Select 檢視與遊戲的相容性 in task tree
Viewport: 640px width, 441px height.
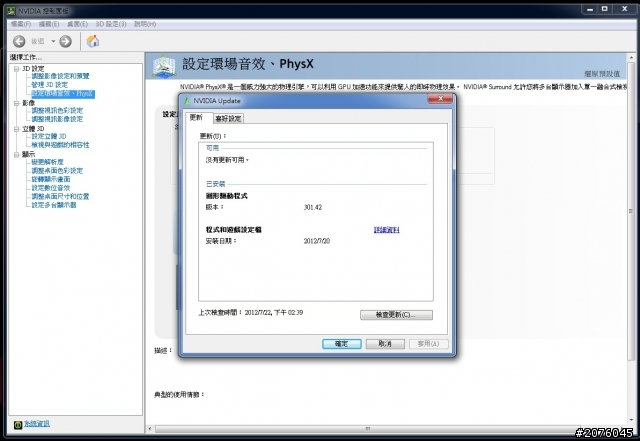[60, 145]
